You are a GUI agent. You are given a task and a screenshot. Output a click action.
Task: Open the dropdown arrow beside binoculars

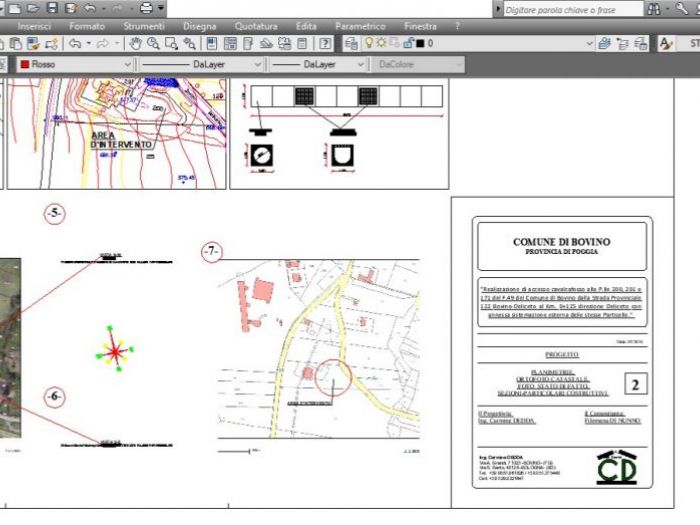(667, 9)
